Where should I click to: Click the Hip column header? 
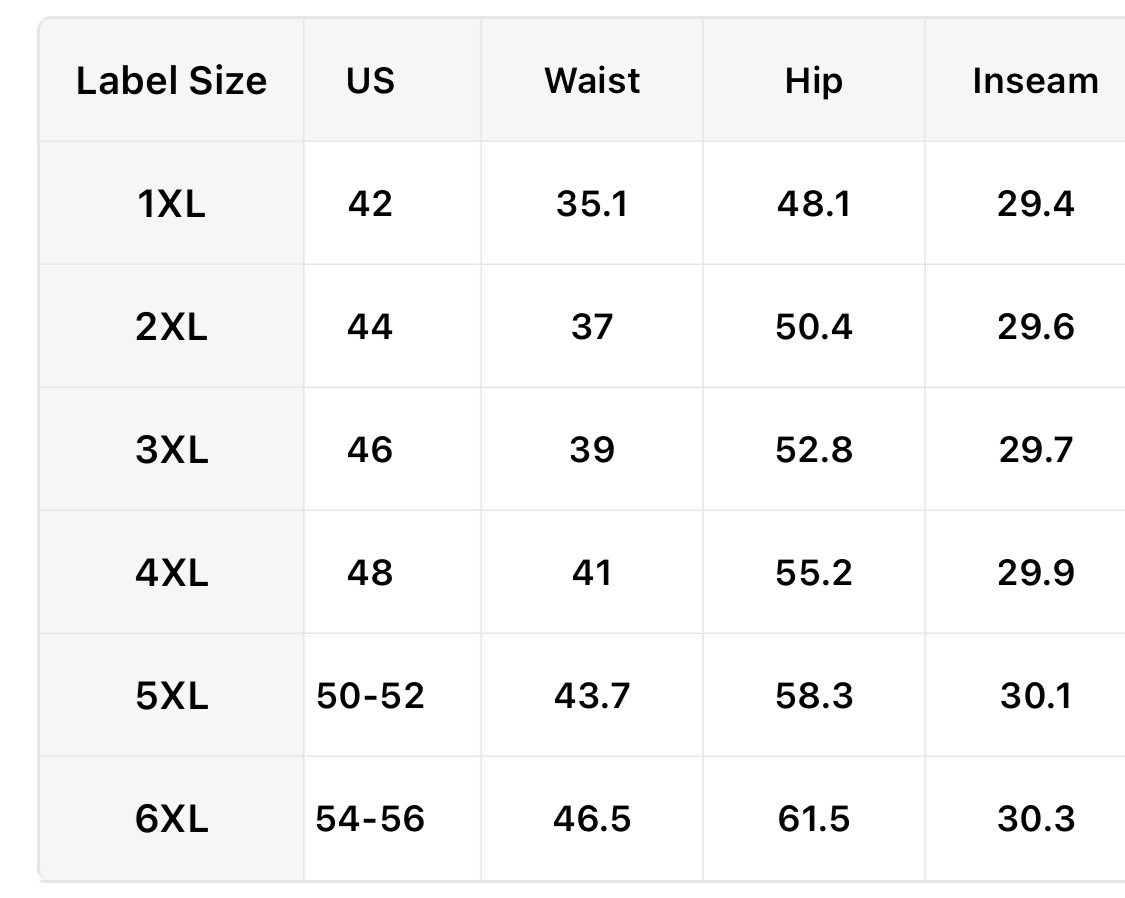pos(814,80)
